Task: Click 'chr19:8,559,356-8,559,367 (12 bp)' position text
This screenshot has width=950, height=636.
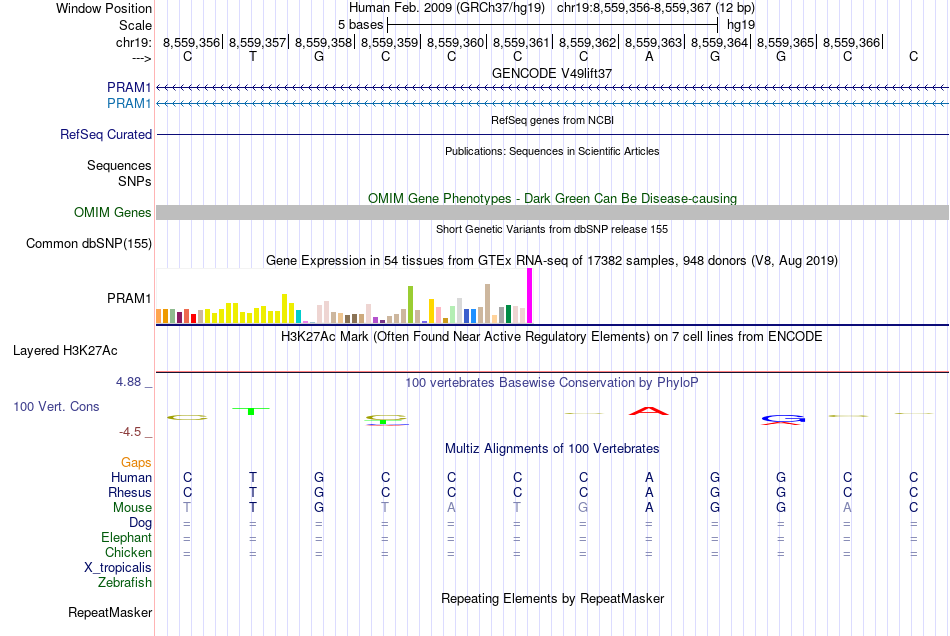Action: click(x=656, y=8)
